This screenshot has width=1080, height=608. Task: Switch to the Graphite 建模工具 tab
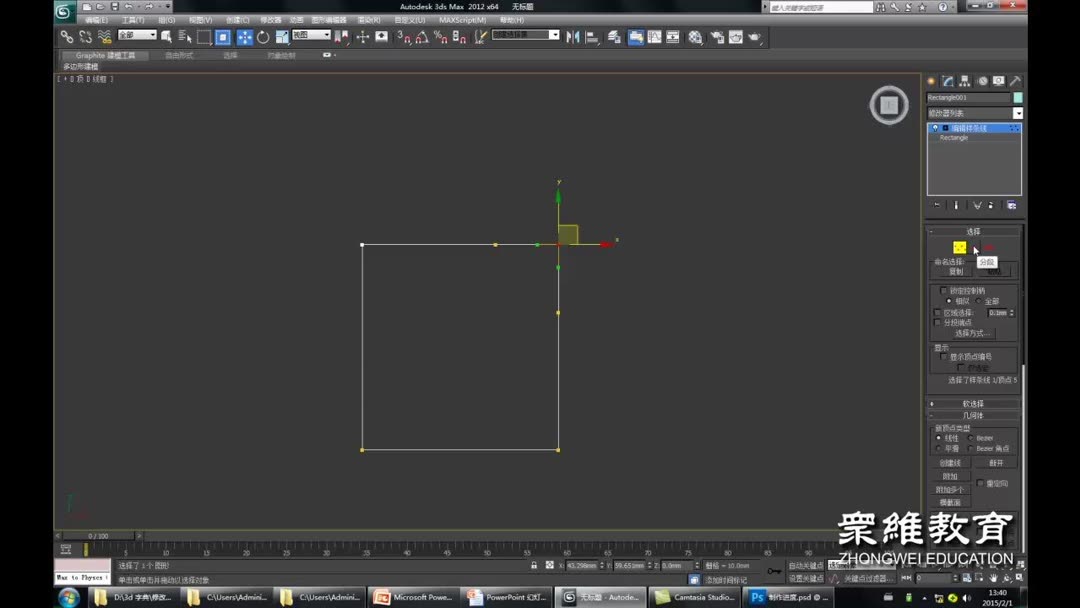coord(105,55)
